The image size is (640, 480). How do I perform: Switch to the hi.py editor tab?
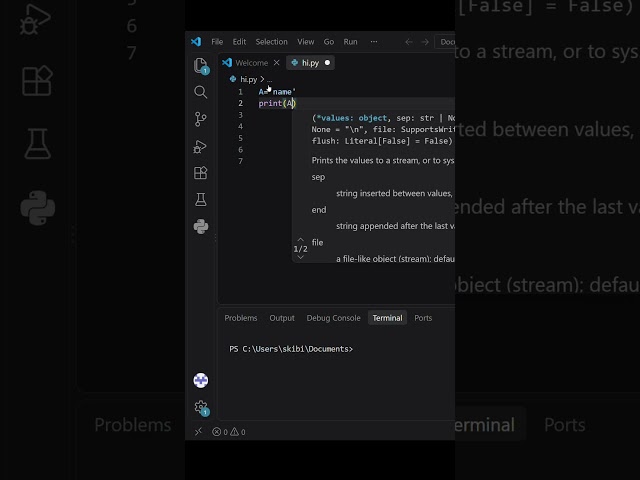pos(310,63)
